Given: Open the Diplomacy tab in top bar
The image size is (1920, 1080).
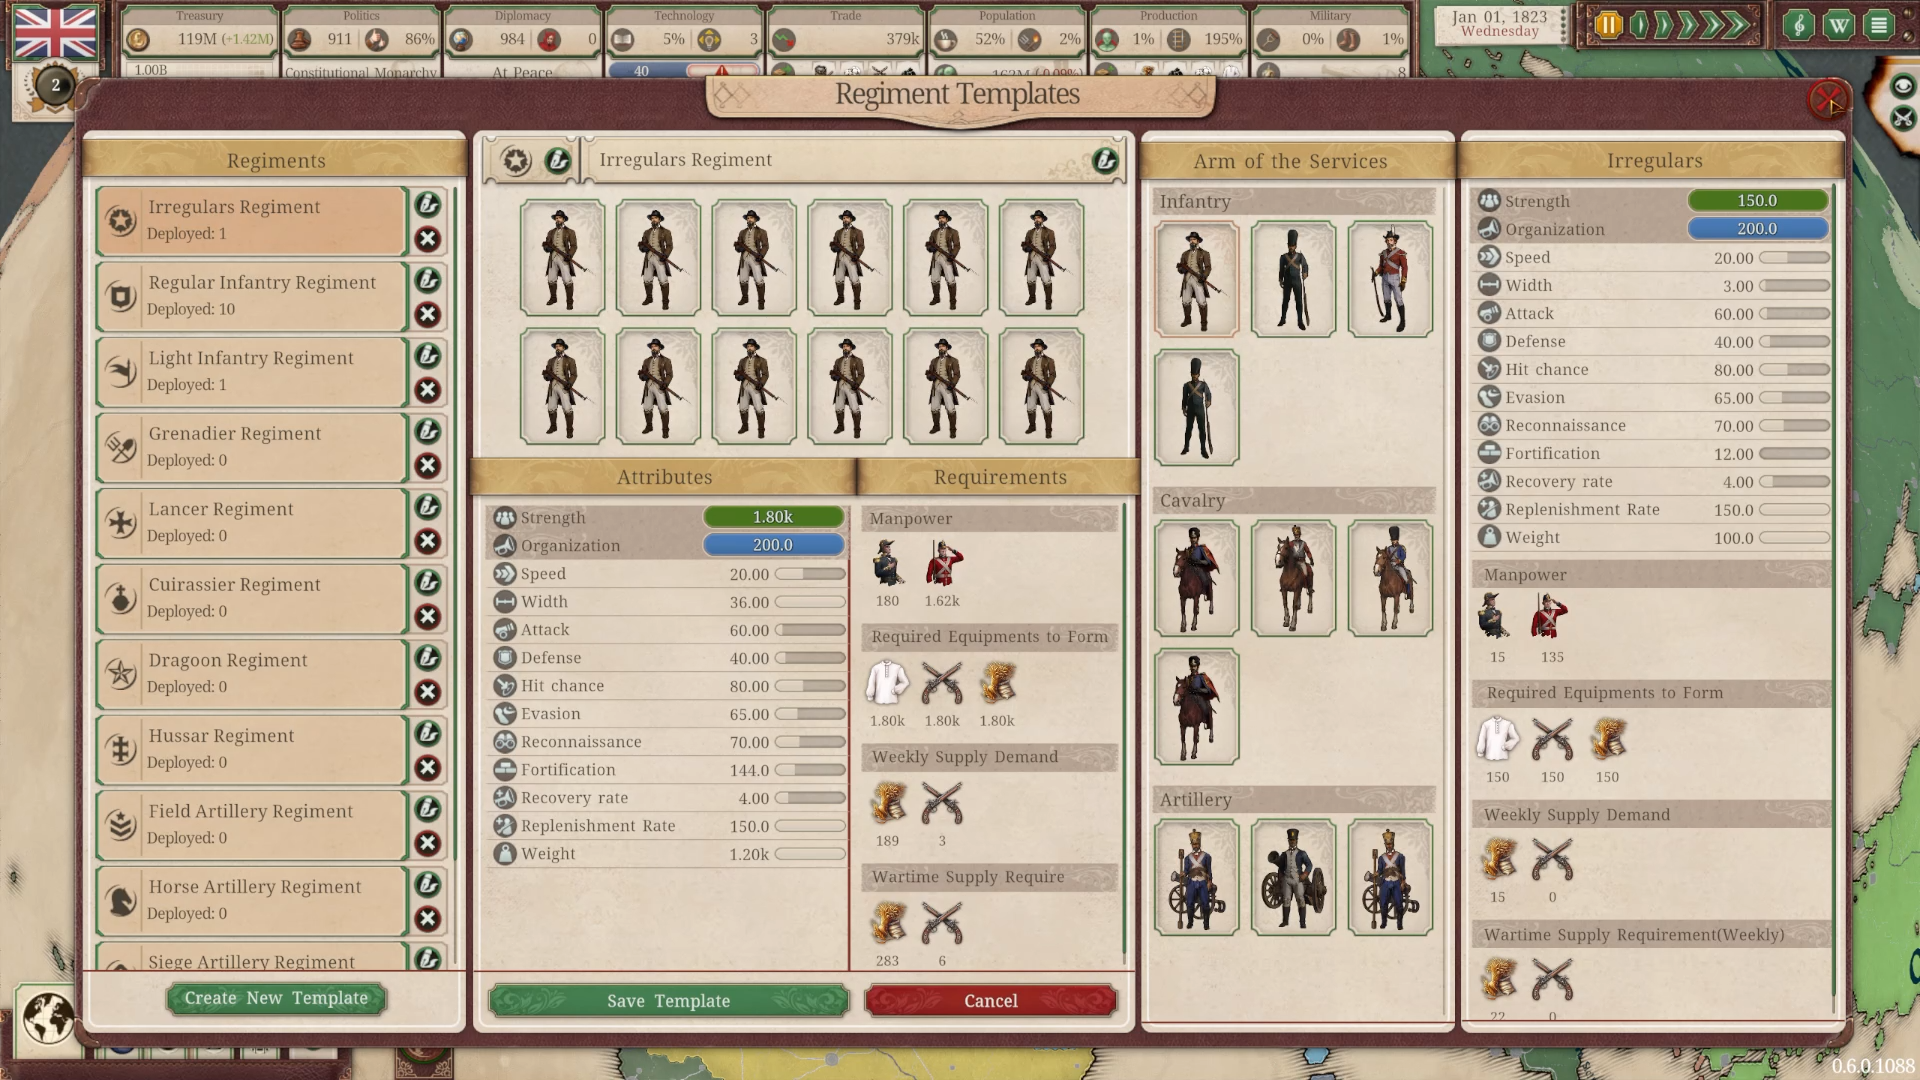Looking at the screenshot, I should point(522,16).
